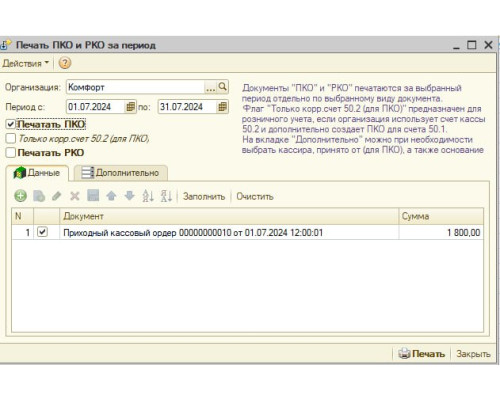Click the Печать button
Image resolution: width=500 pixels, height=400 pixels.
tap(422, 354)
